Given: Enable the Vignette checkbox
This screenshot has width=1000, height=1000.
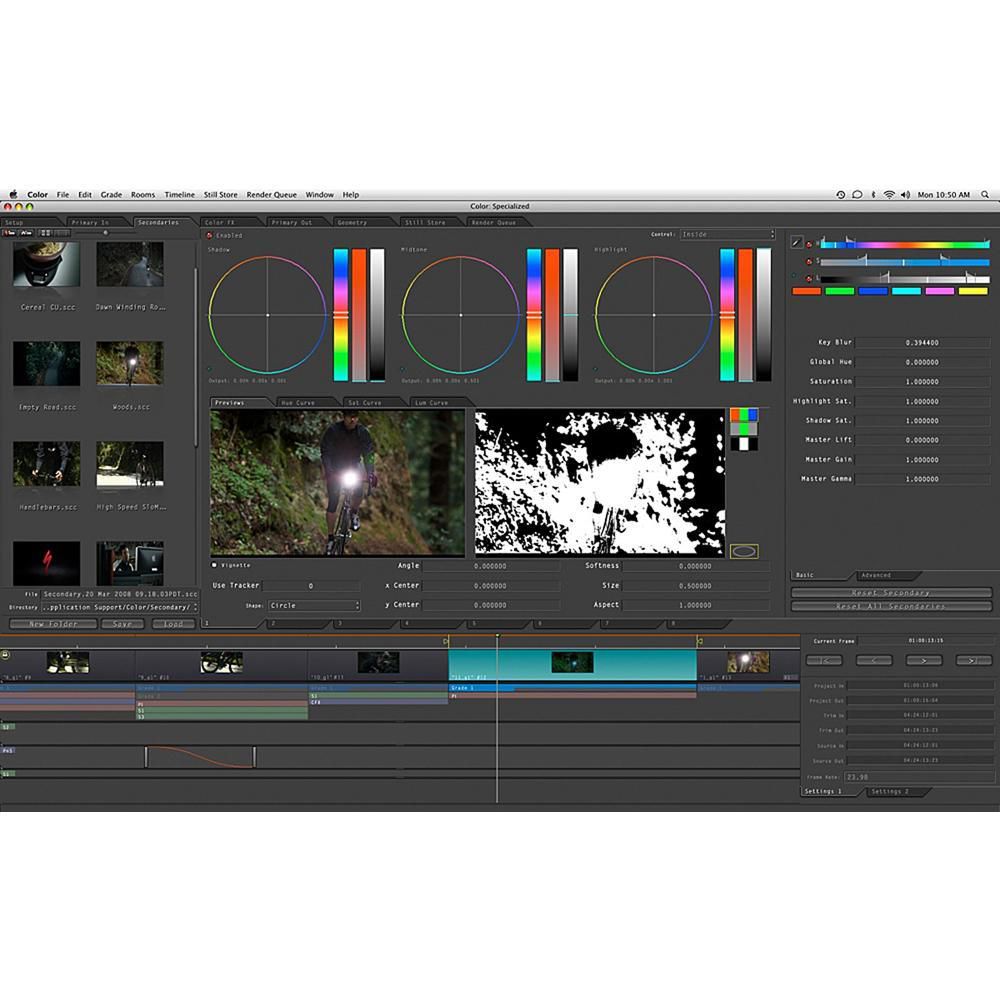Looking at the screenshot, I should pos(214,565).
